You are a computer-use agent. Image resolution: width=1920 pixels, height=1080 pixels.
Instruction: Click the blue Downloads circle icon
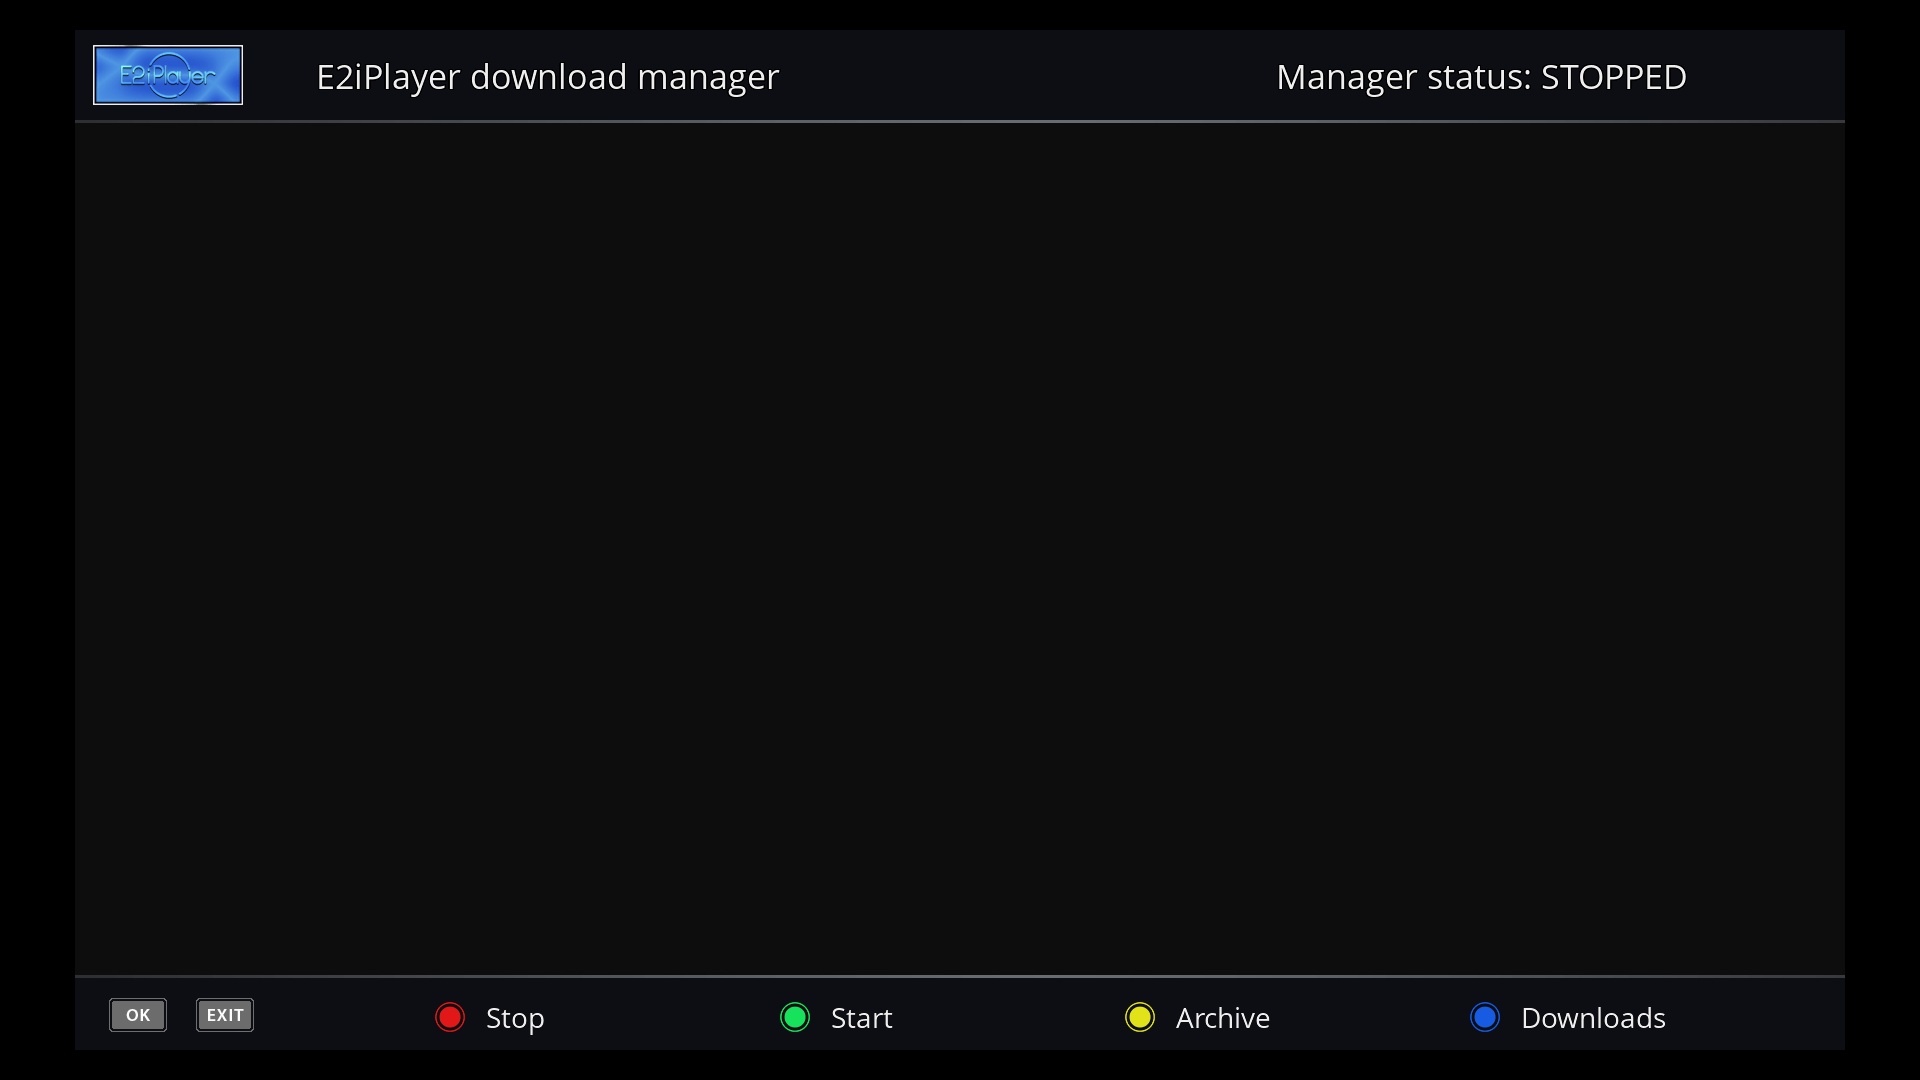tap(1485, 1016)
